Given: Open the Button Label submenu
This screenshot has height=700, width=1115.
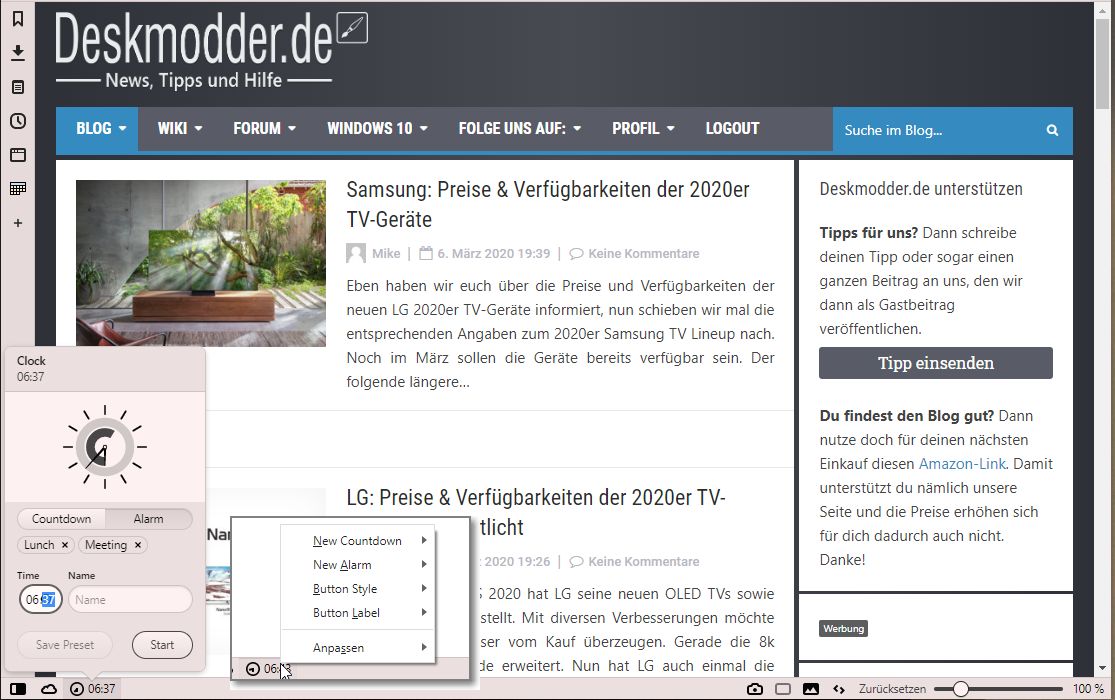Looking at the screenshot, I should click(x=358, y=612).
